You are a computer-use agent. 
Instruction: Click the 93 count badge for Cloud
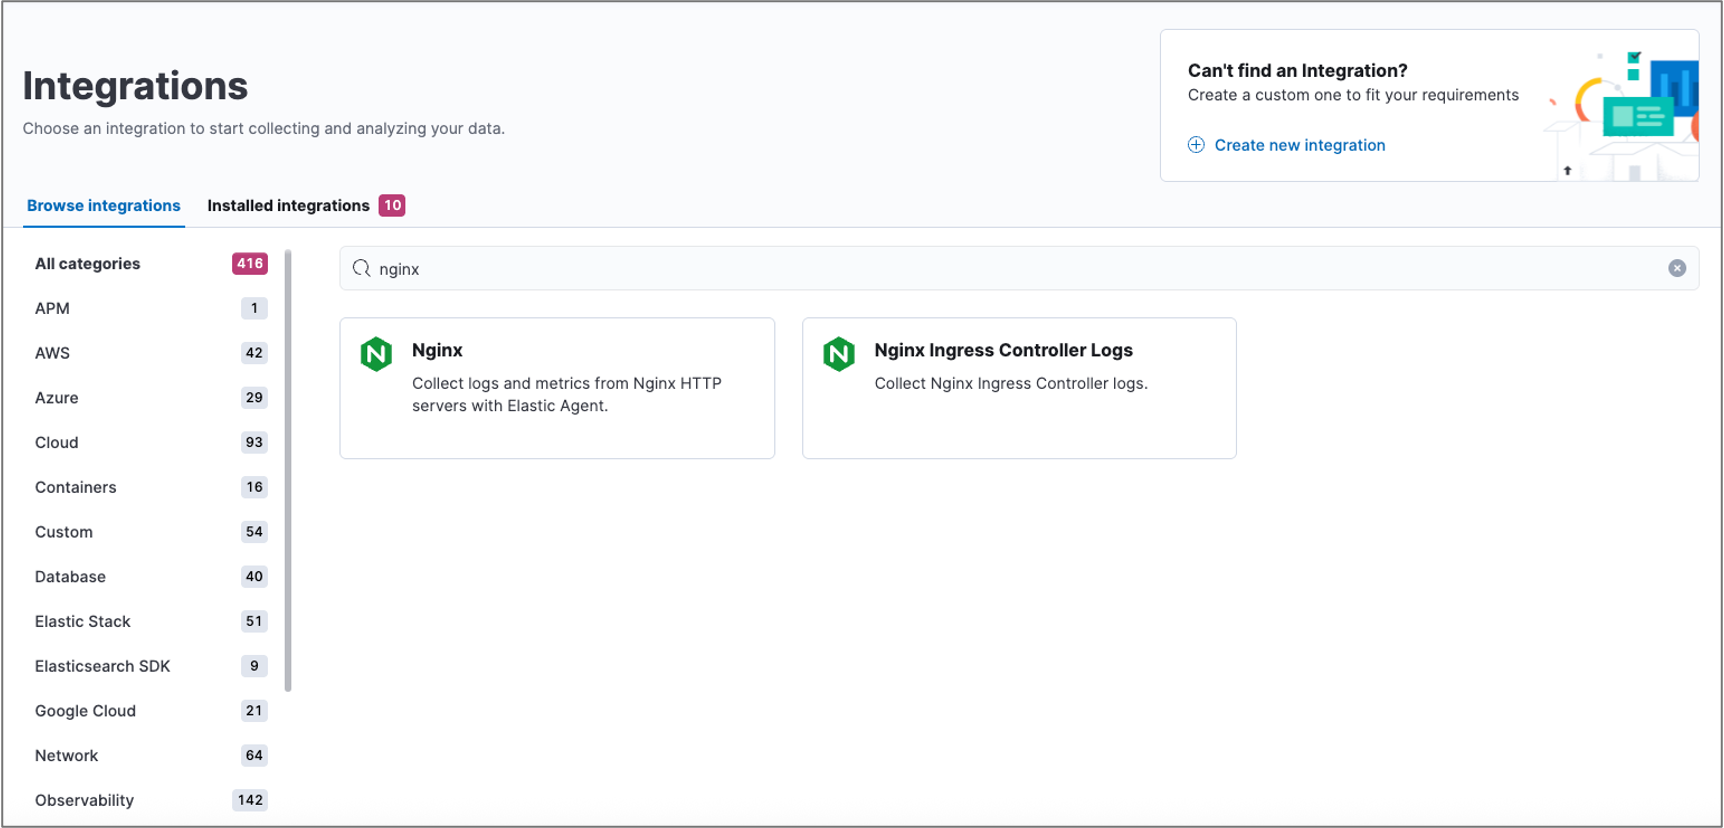click(254, 442)
